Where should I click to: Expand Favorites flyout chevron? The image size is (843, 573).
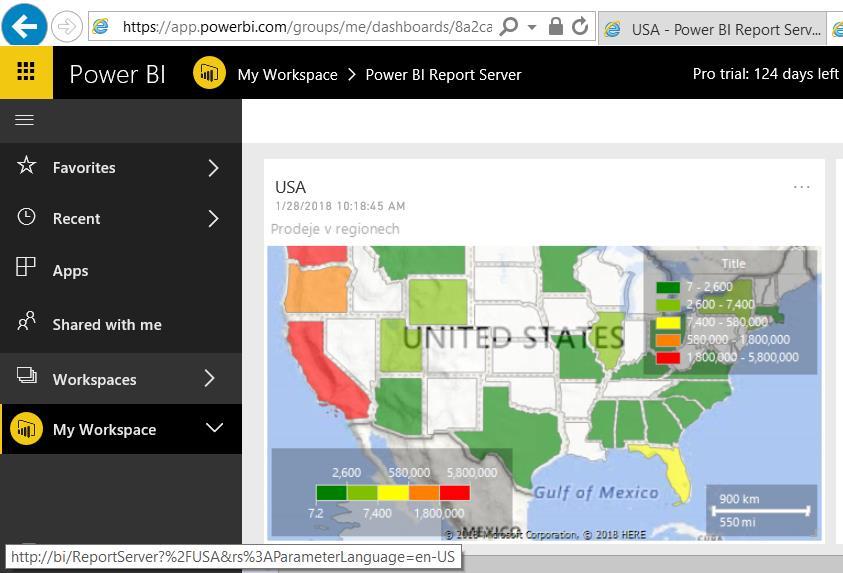pyautogui.click(x=213, y=168)
